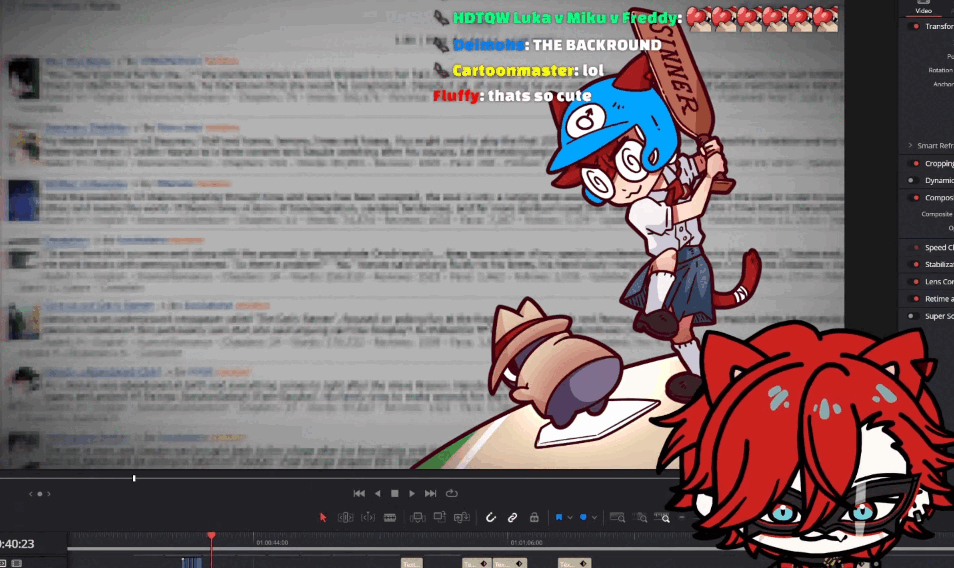Click the Composite mode label
The image size is (954, 568).
coord(937,214)
